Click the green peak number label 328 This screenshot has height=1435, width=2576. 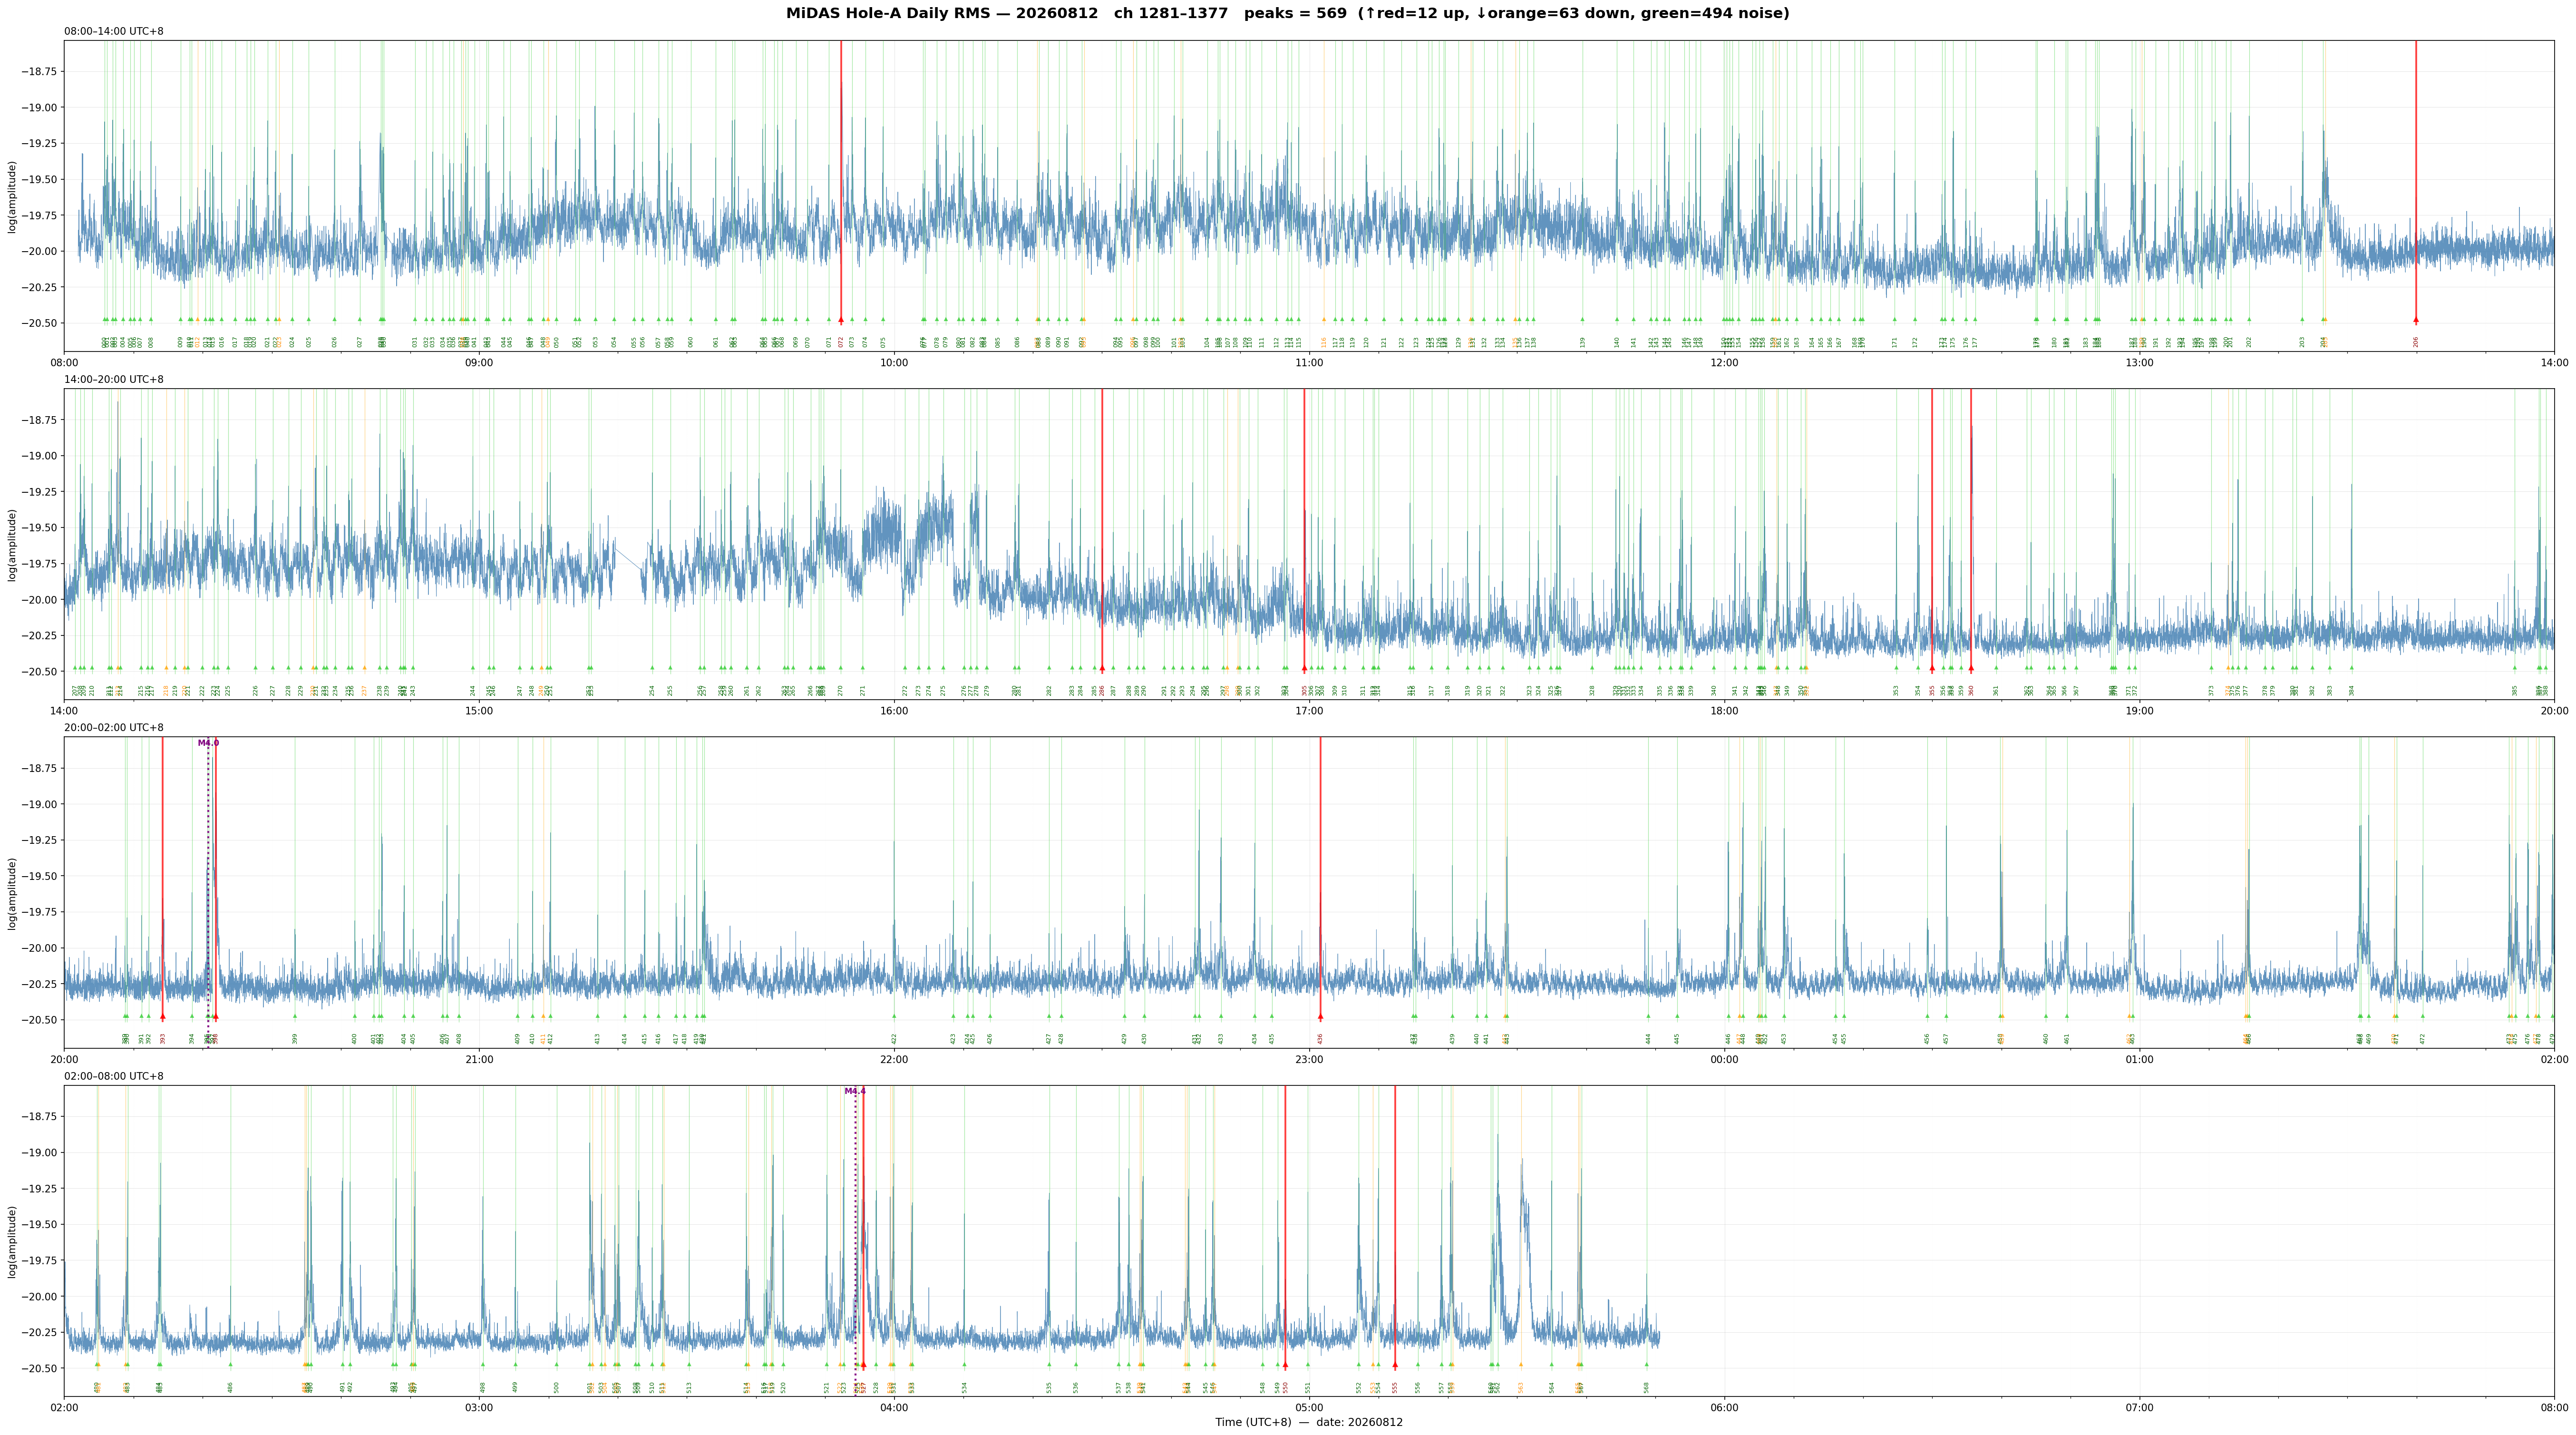[x=1592, y=690]
